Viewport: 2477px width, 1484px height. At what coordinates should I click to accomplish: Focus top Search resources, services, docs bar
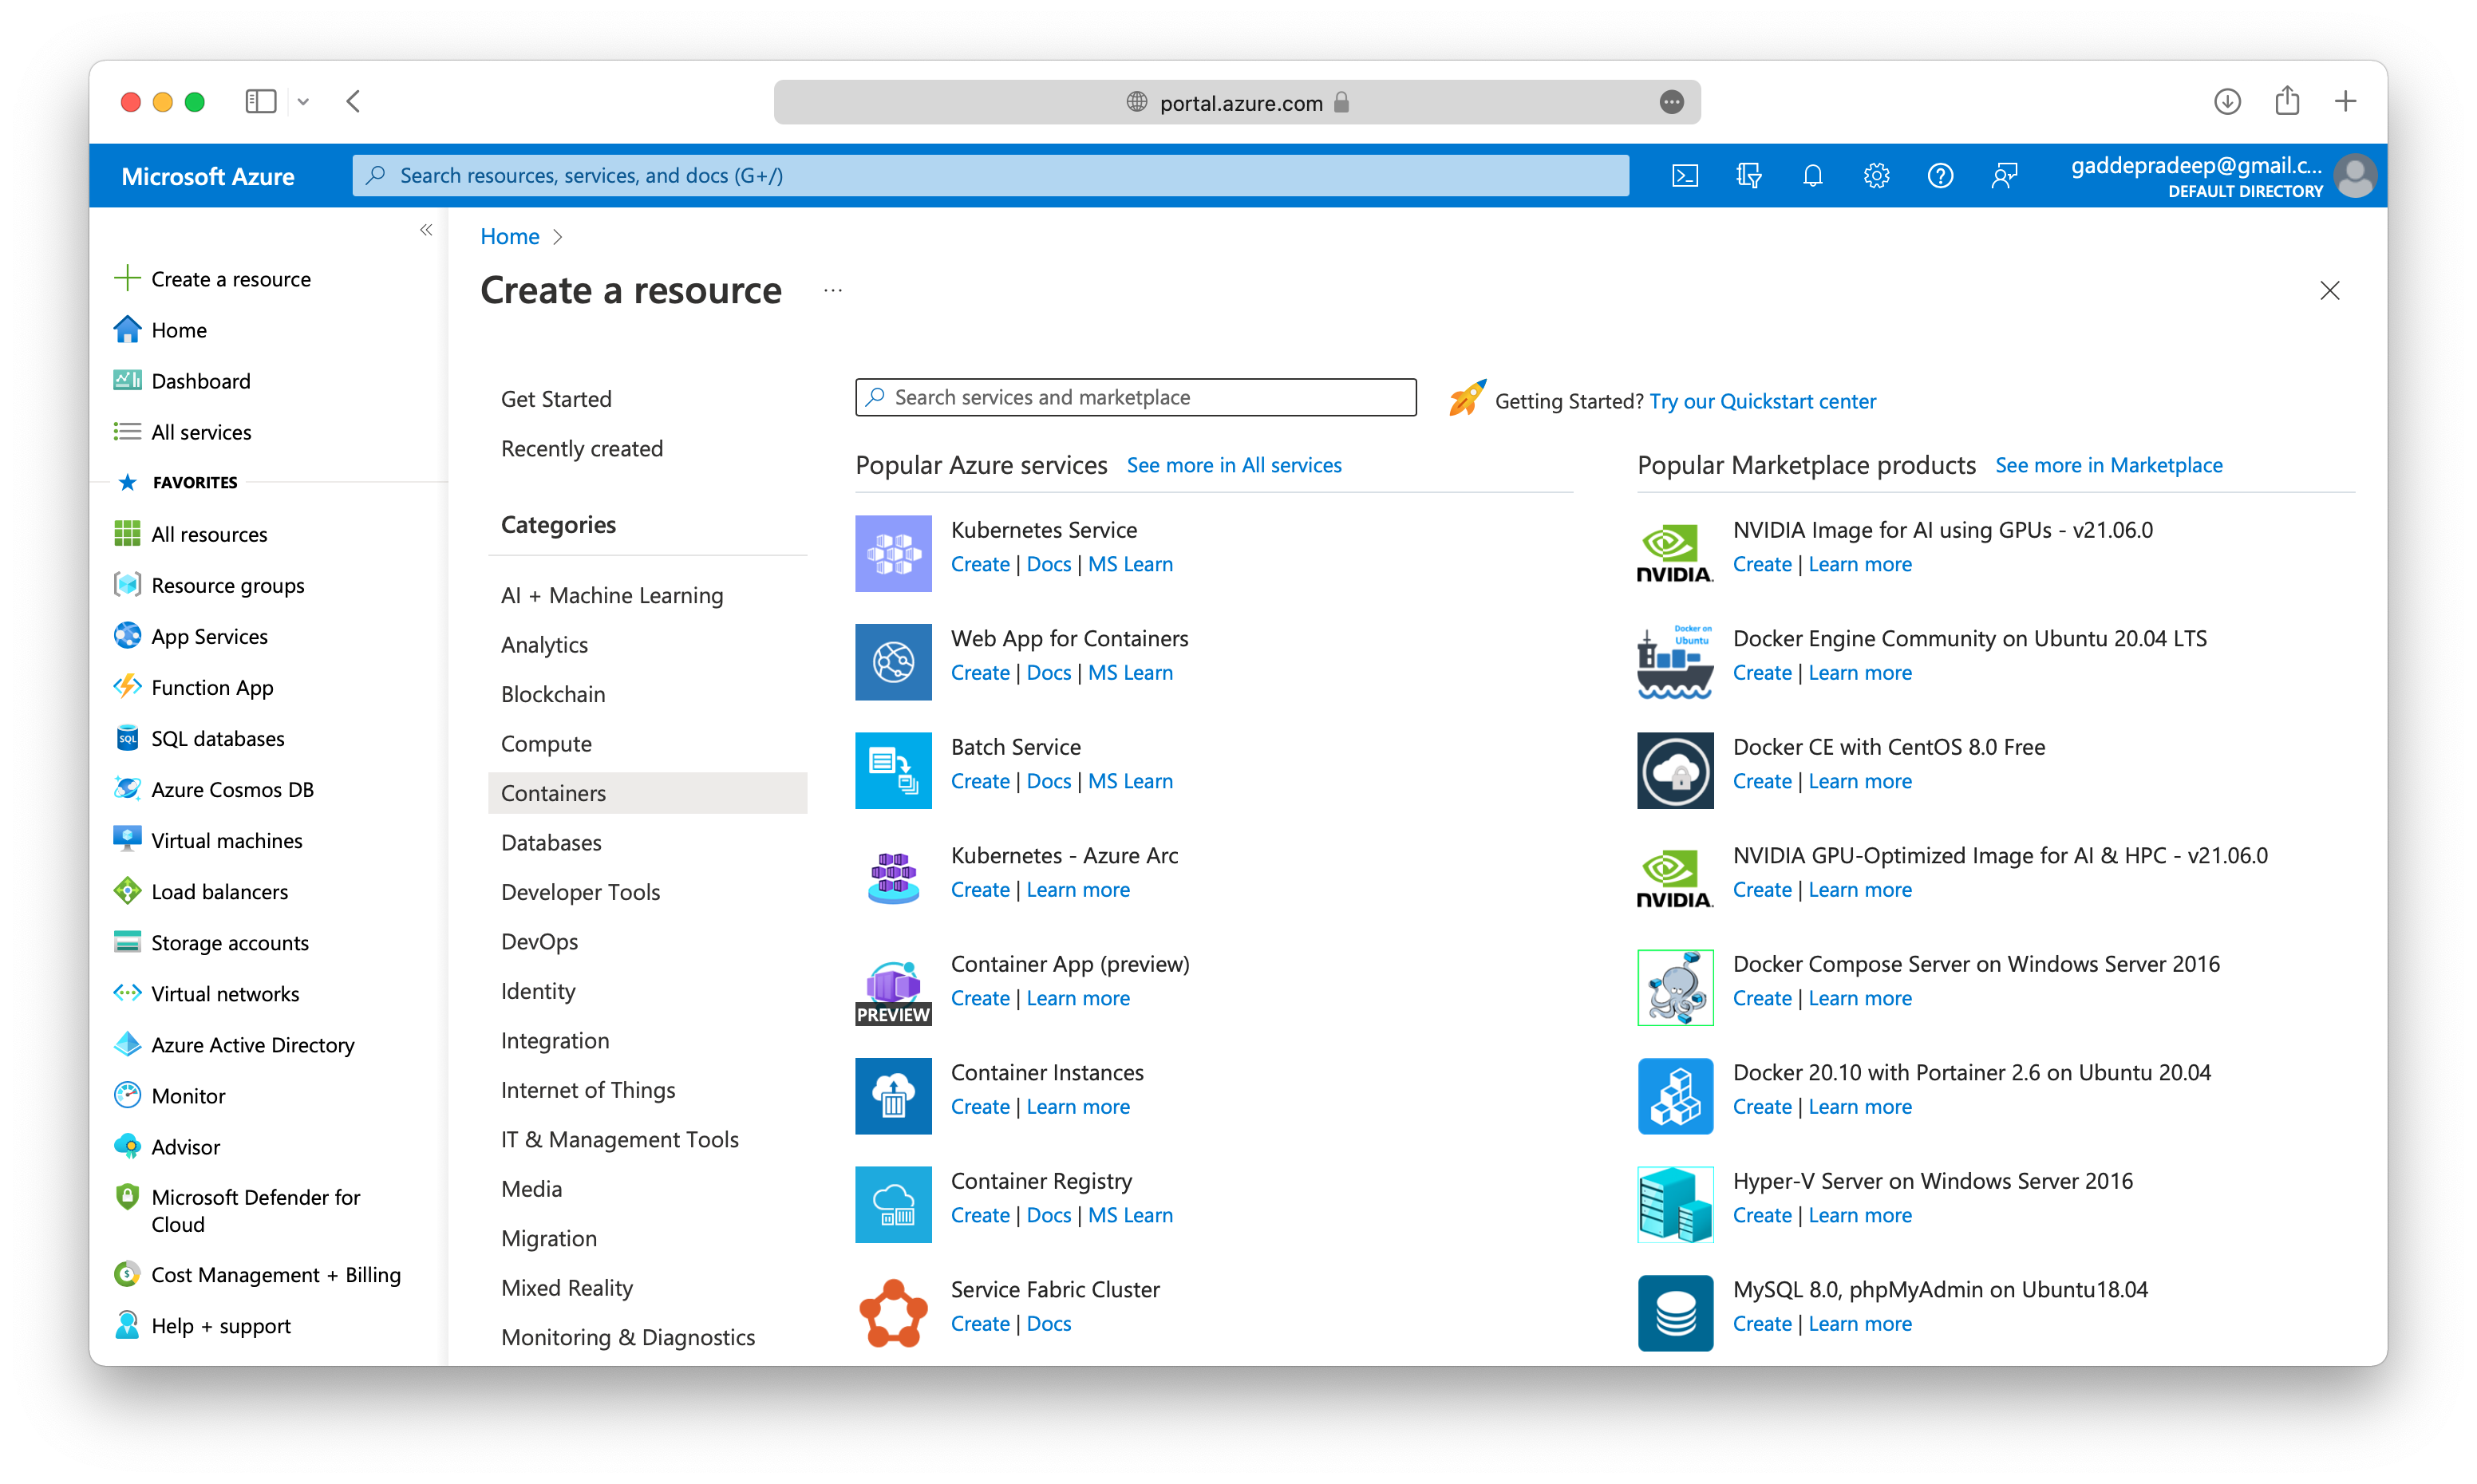point(990,176)
